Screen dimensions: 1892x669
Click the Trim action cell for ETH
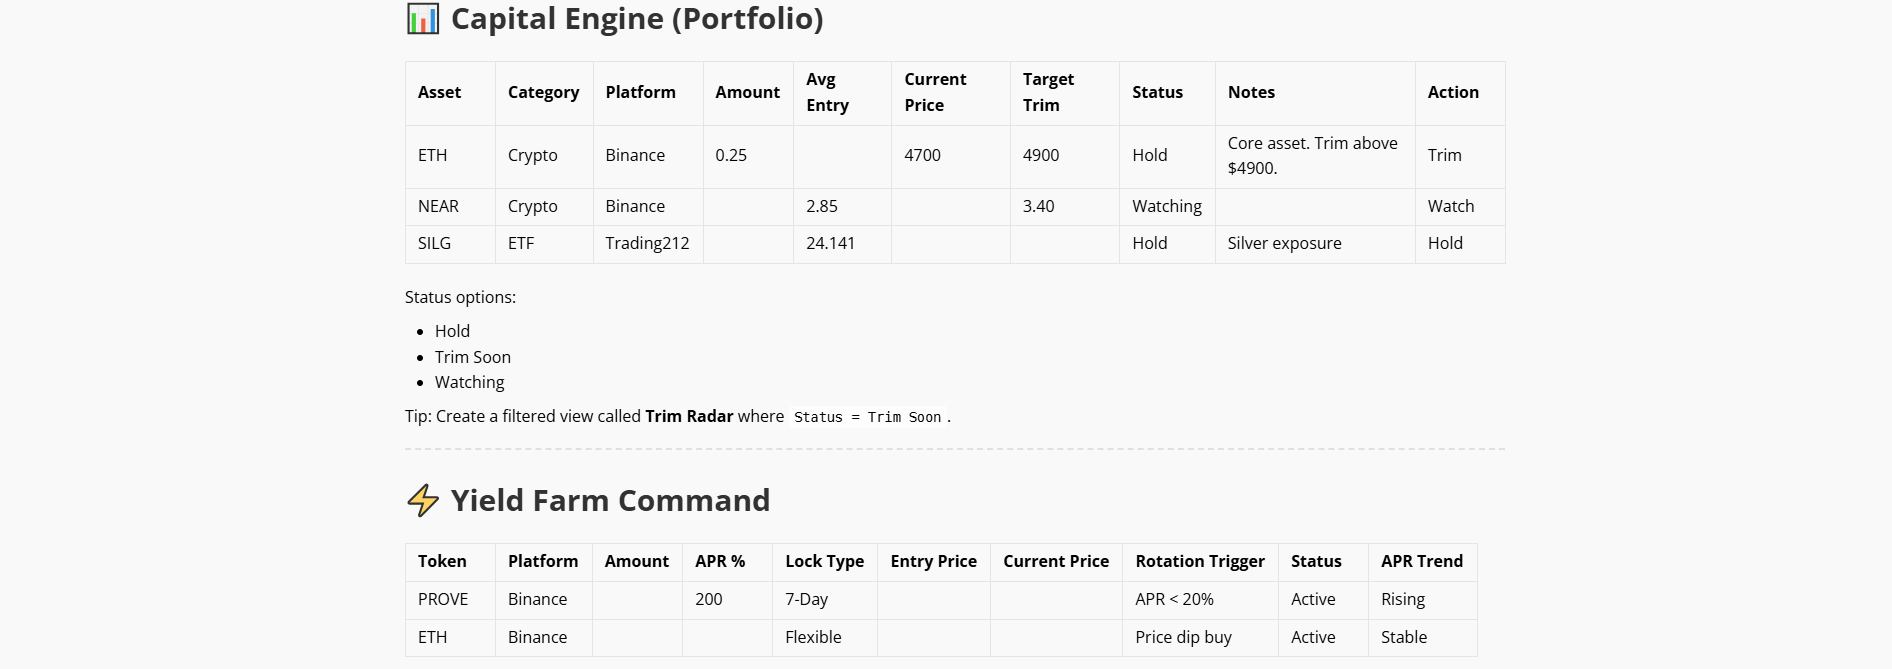click(x=1460, y=156)
